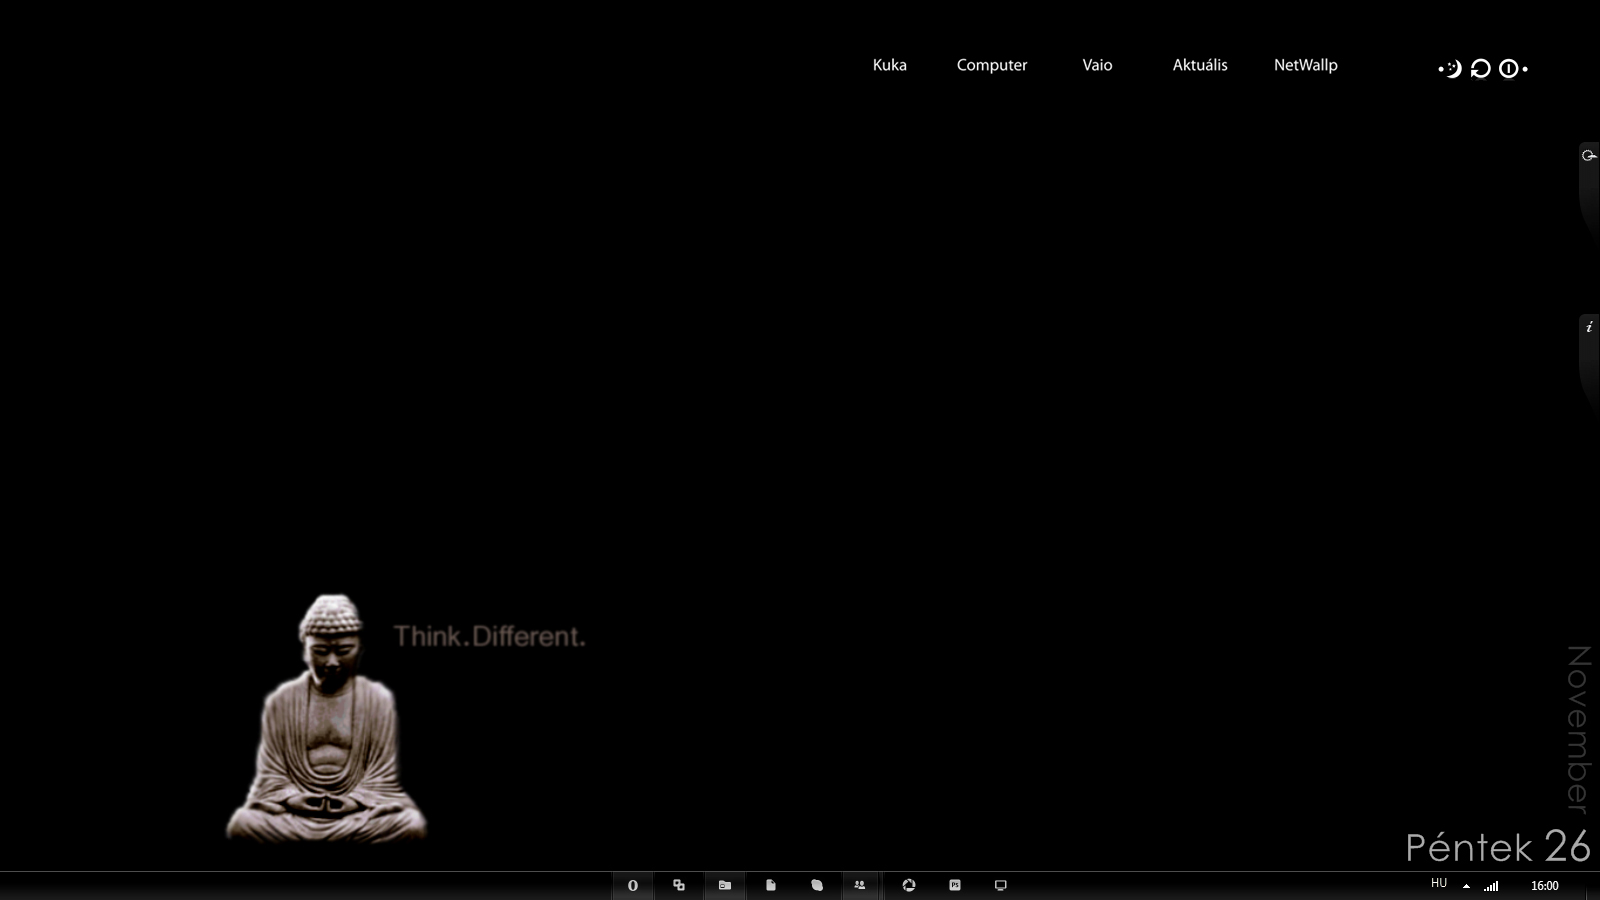Show hidden tray icons arrow
The image size is (1600, 900).
[x=1466, y=886]
